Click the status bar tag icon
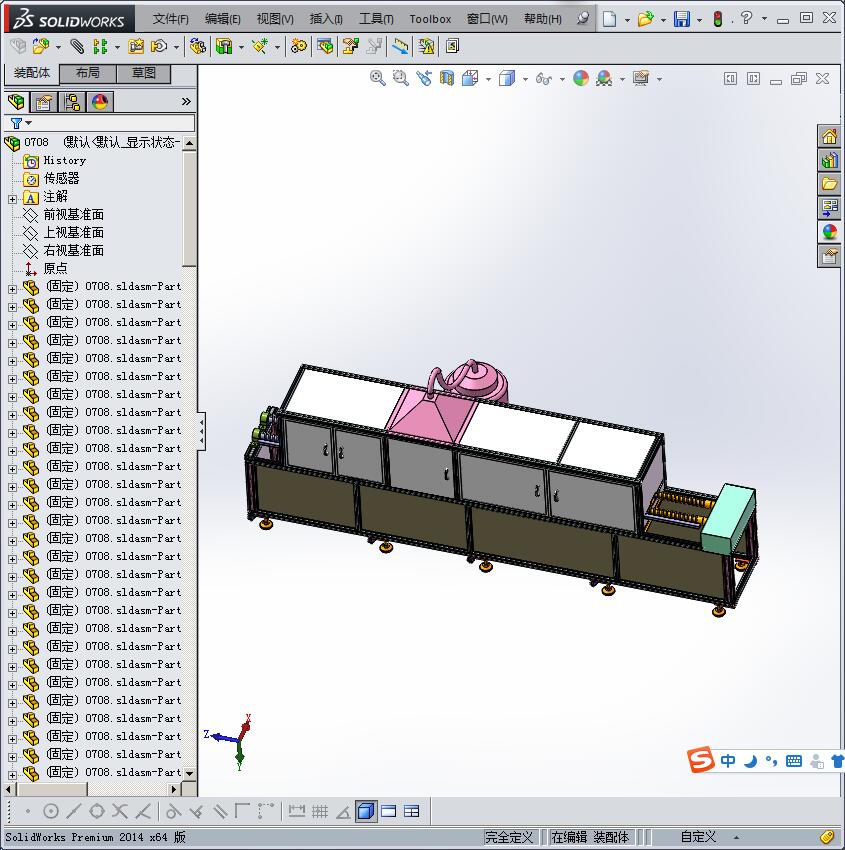845x850 pixels. pos(827,836)
